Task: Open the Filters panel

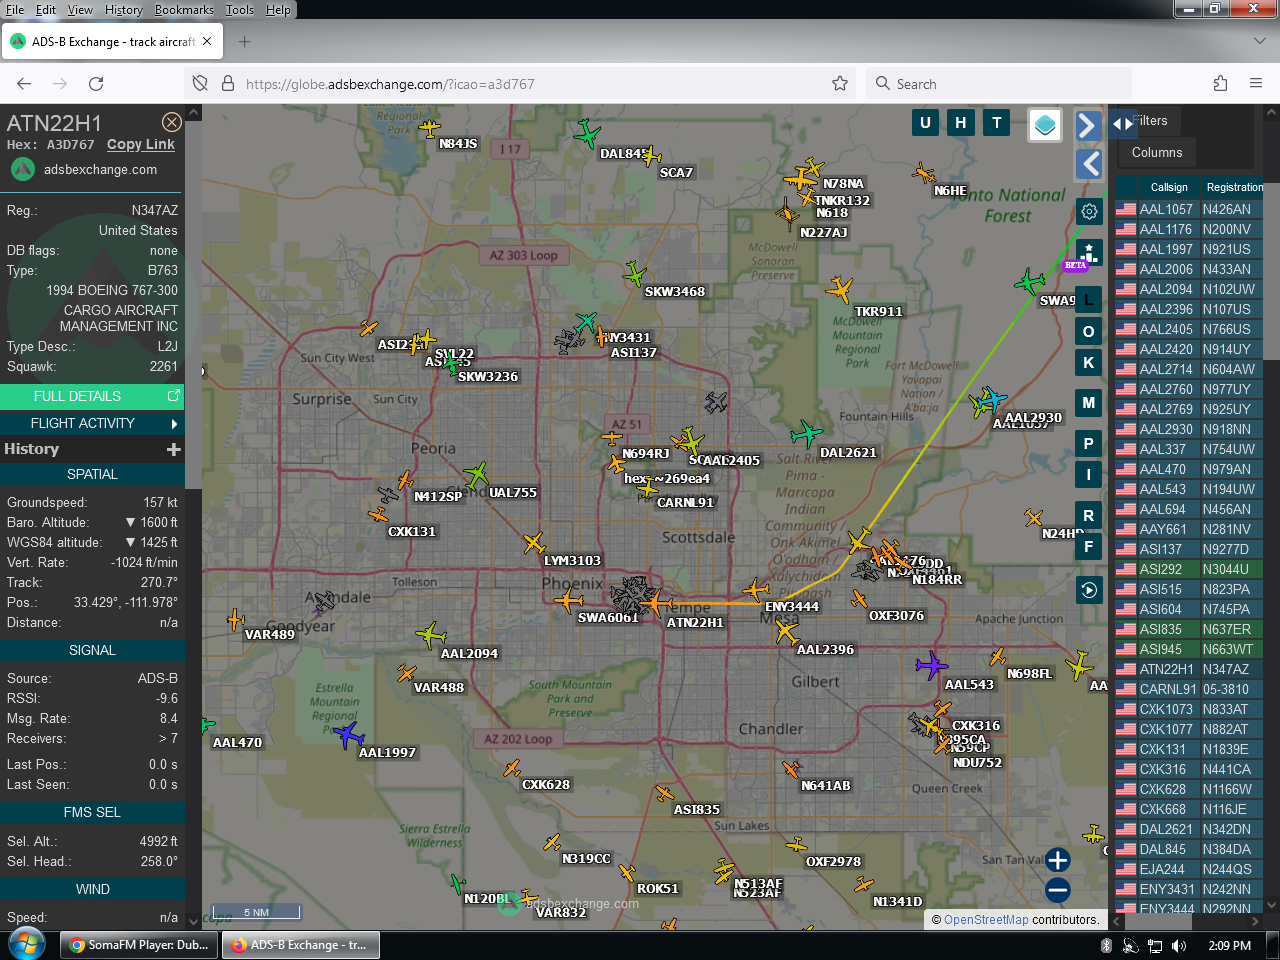Action: point(1150,121)
